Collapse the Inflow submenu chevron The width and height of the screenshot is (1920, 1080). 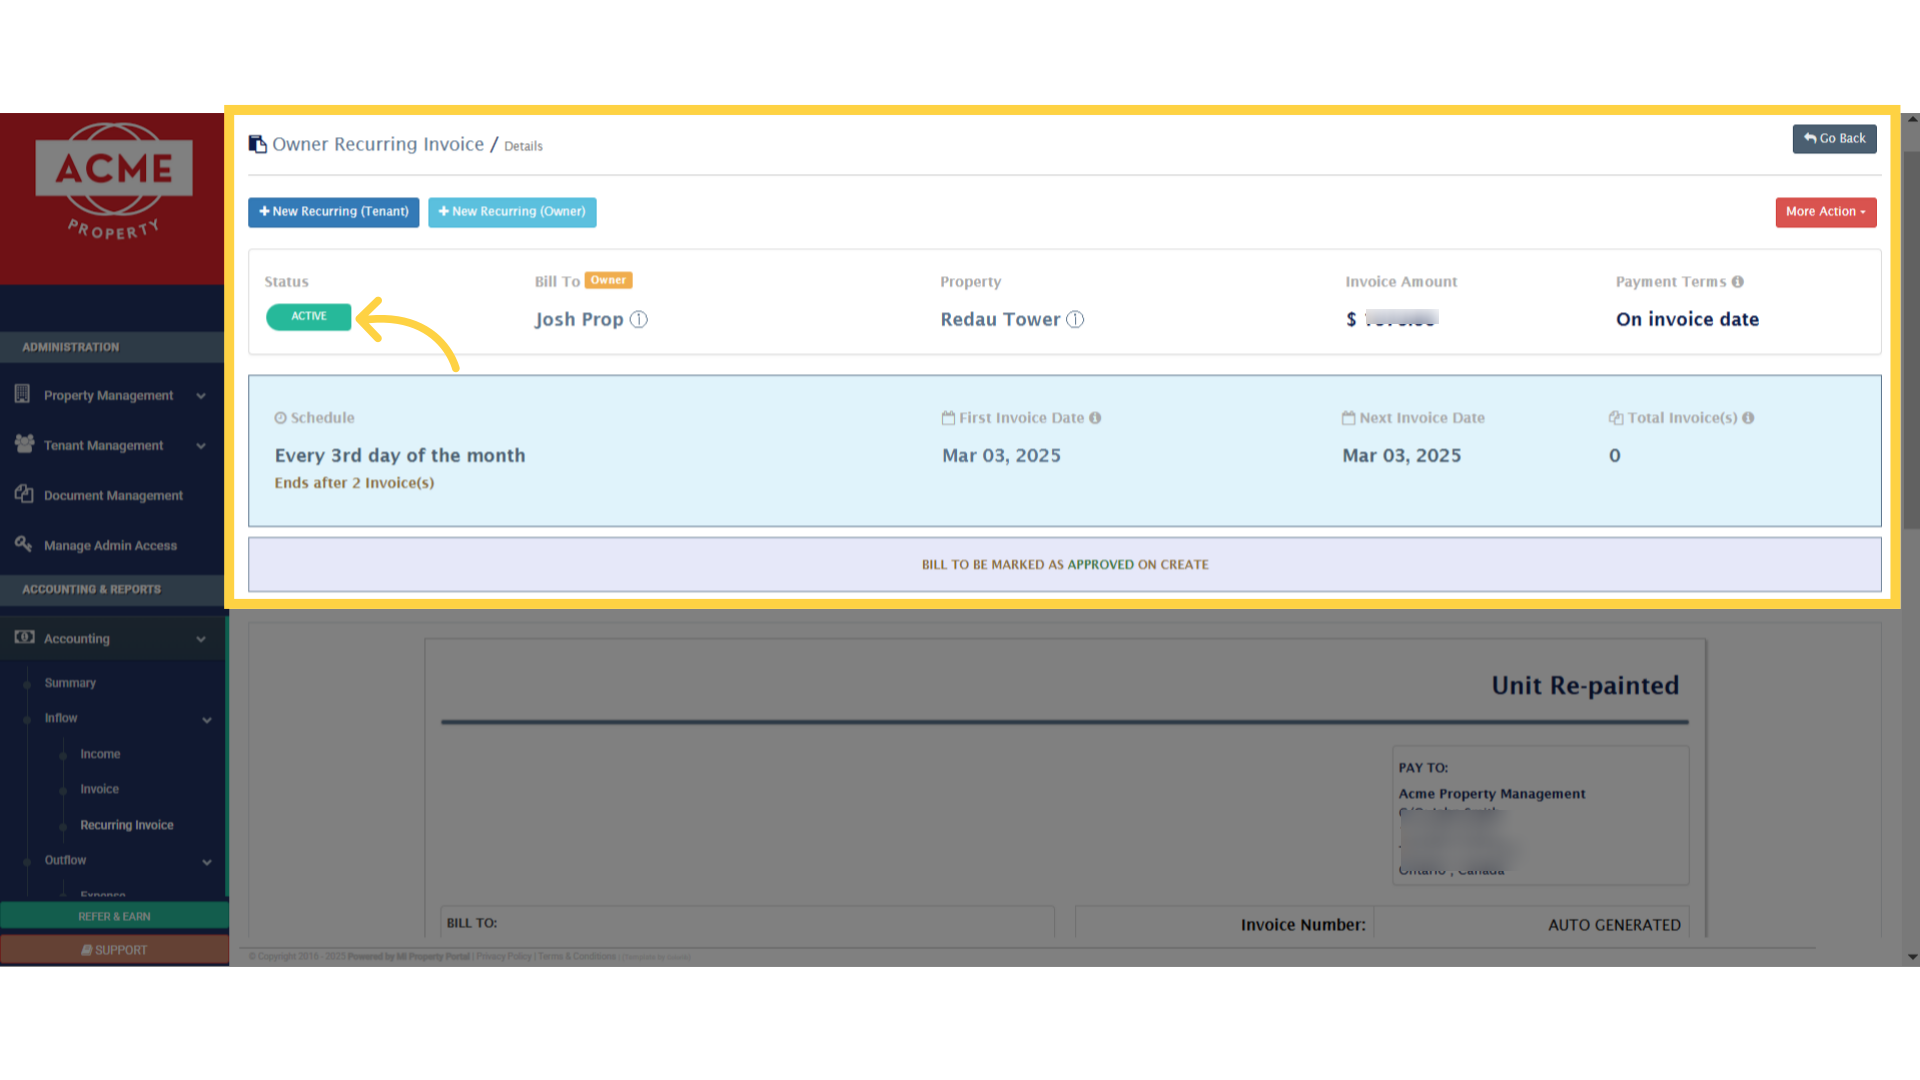click(x=207, y=720)
